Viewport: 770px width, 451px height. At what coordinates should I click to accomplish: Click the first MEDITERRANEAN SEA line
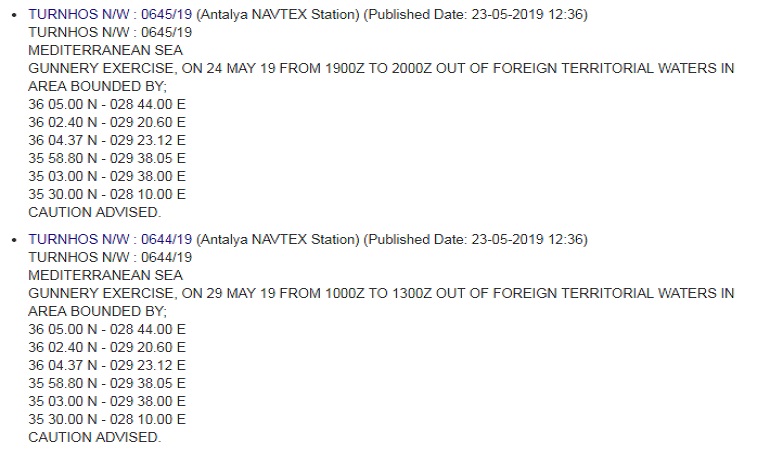click(106, 50)
